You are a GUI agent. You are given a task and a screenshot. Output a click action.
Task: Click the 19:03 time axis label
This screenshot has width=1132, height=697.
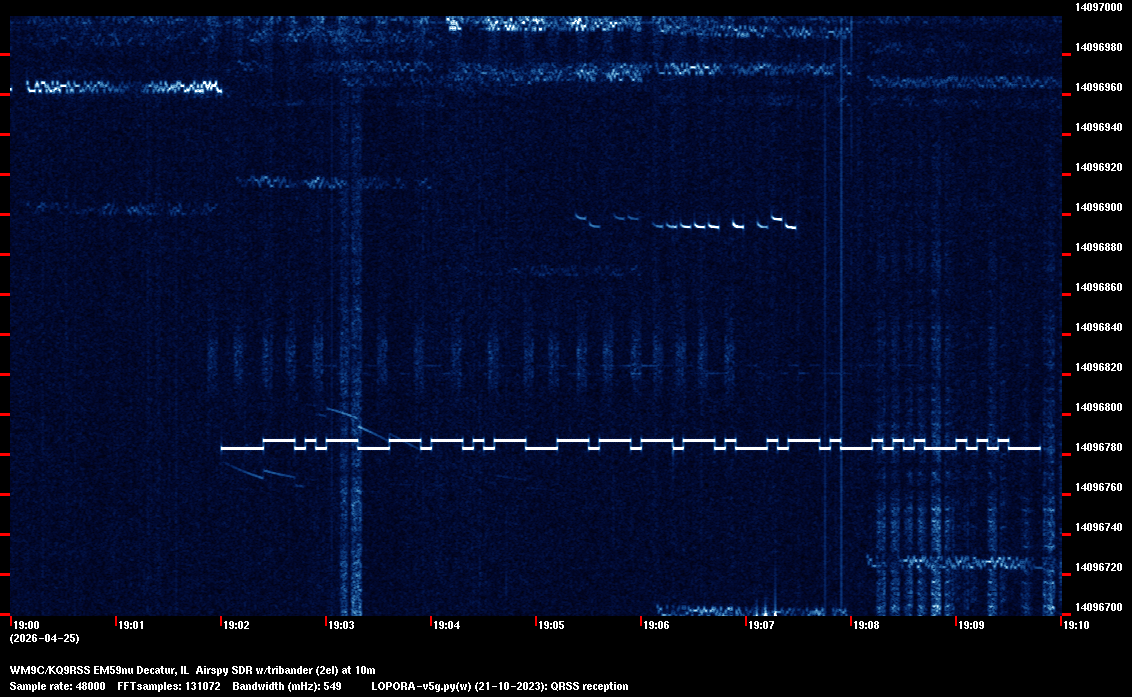[x=341, y=625]
